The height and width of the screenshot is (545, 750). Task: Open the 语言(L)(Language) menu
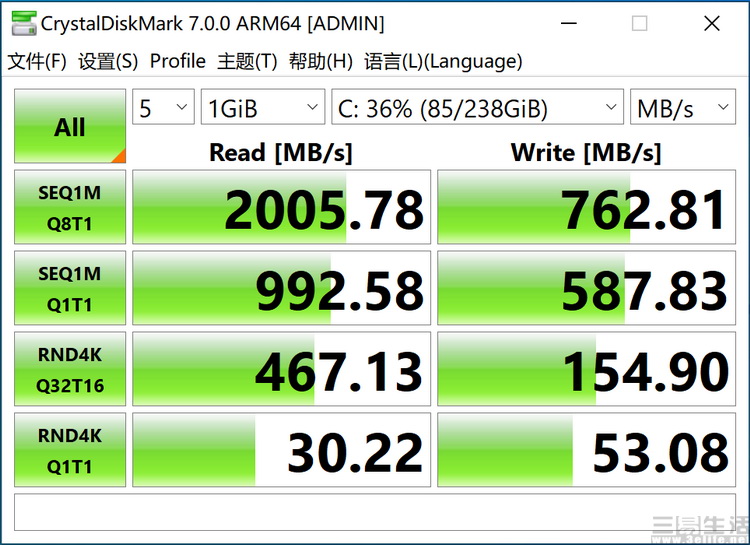point(443,61)
